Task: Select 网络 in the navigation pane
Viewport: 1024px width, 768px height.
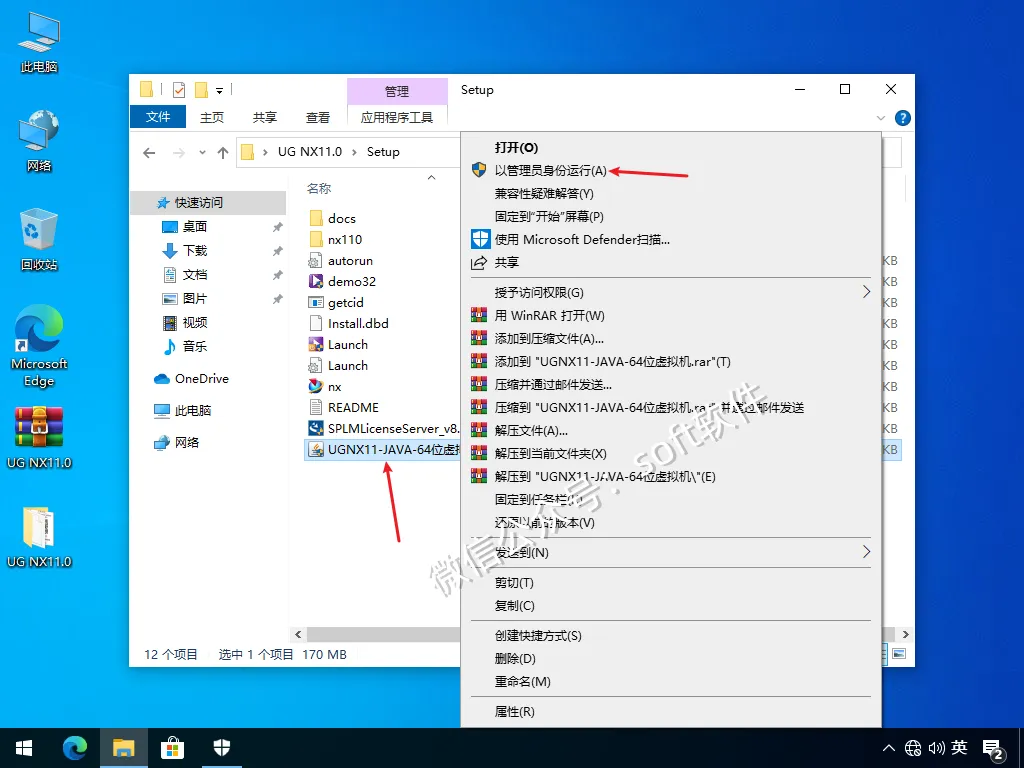Action: pos(186,442)
